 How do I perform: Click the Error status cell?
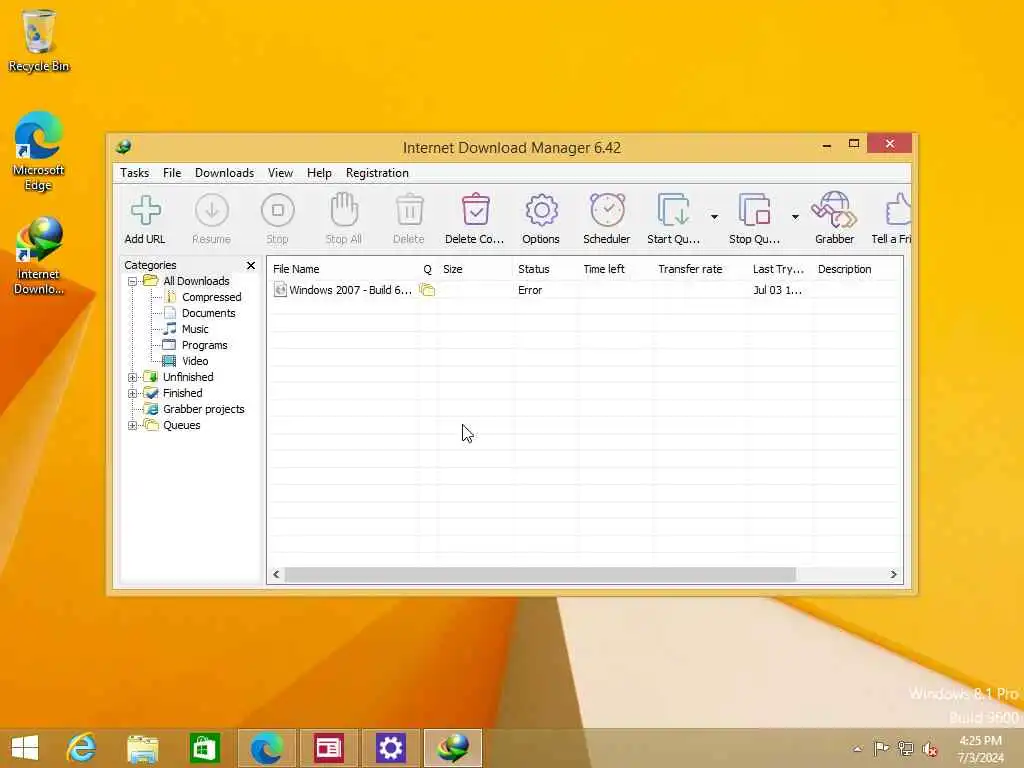(x=530, y=290)
